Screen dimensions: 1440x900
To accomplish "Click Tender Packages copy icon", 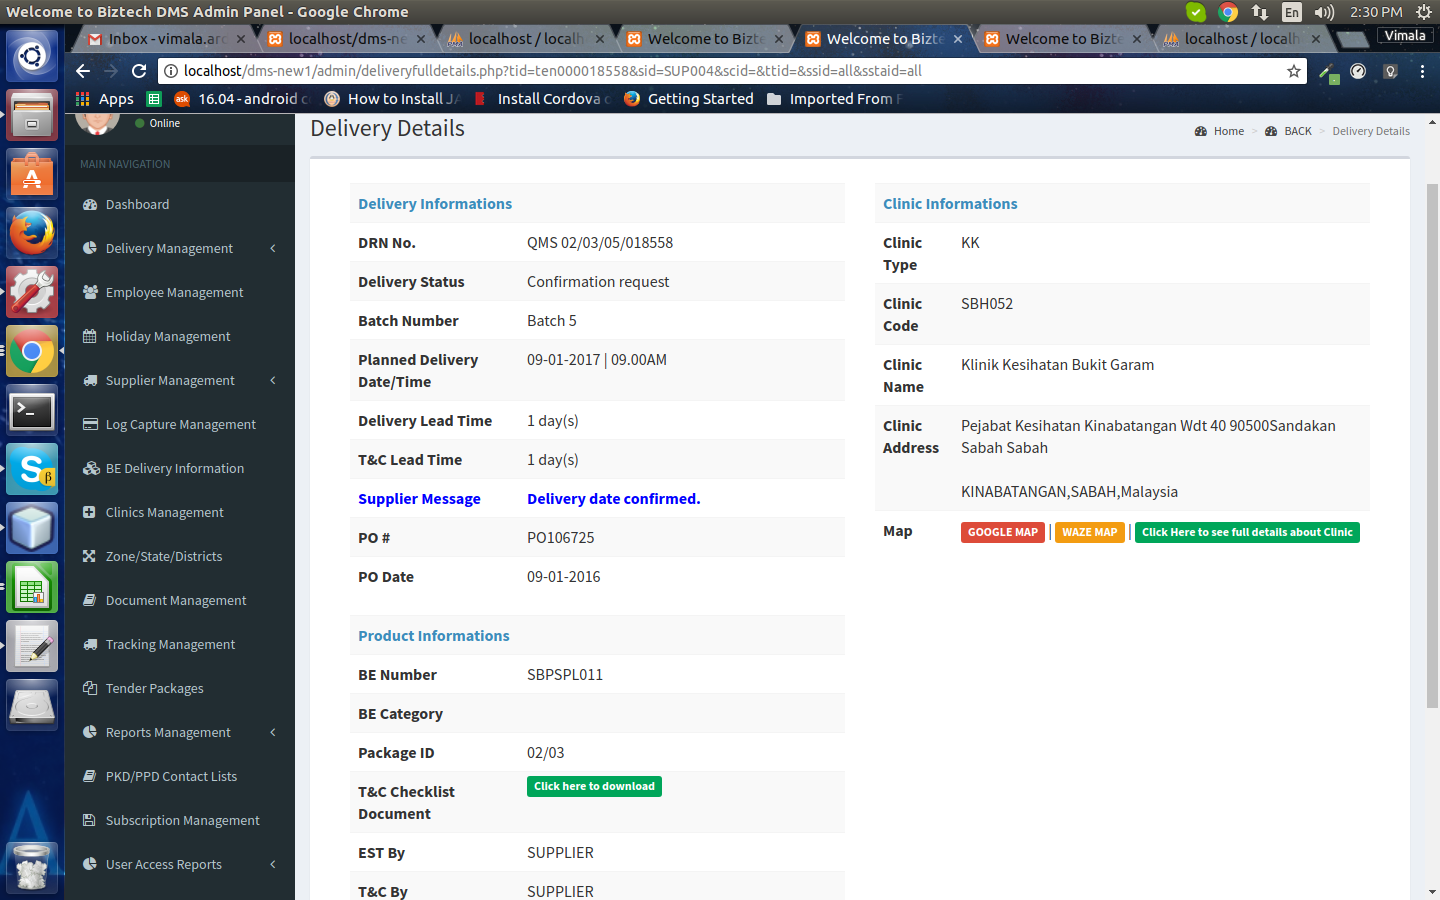I will (x=90, y=688).
